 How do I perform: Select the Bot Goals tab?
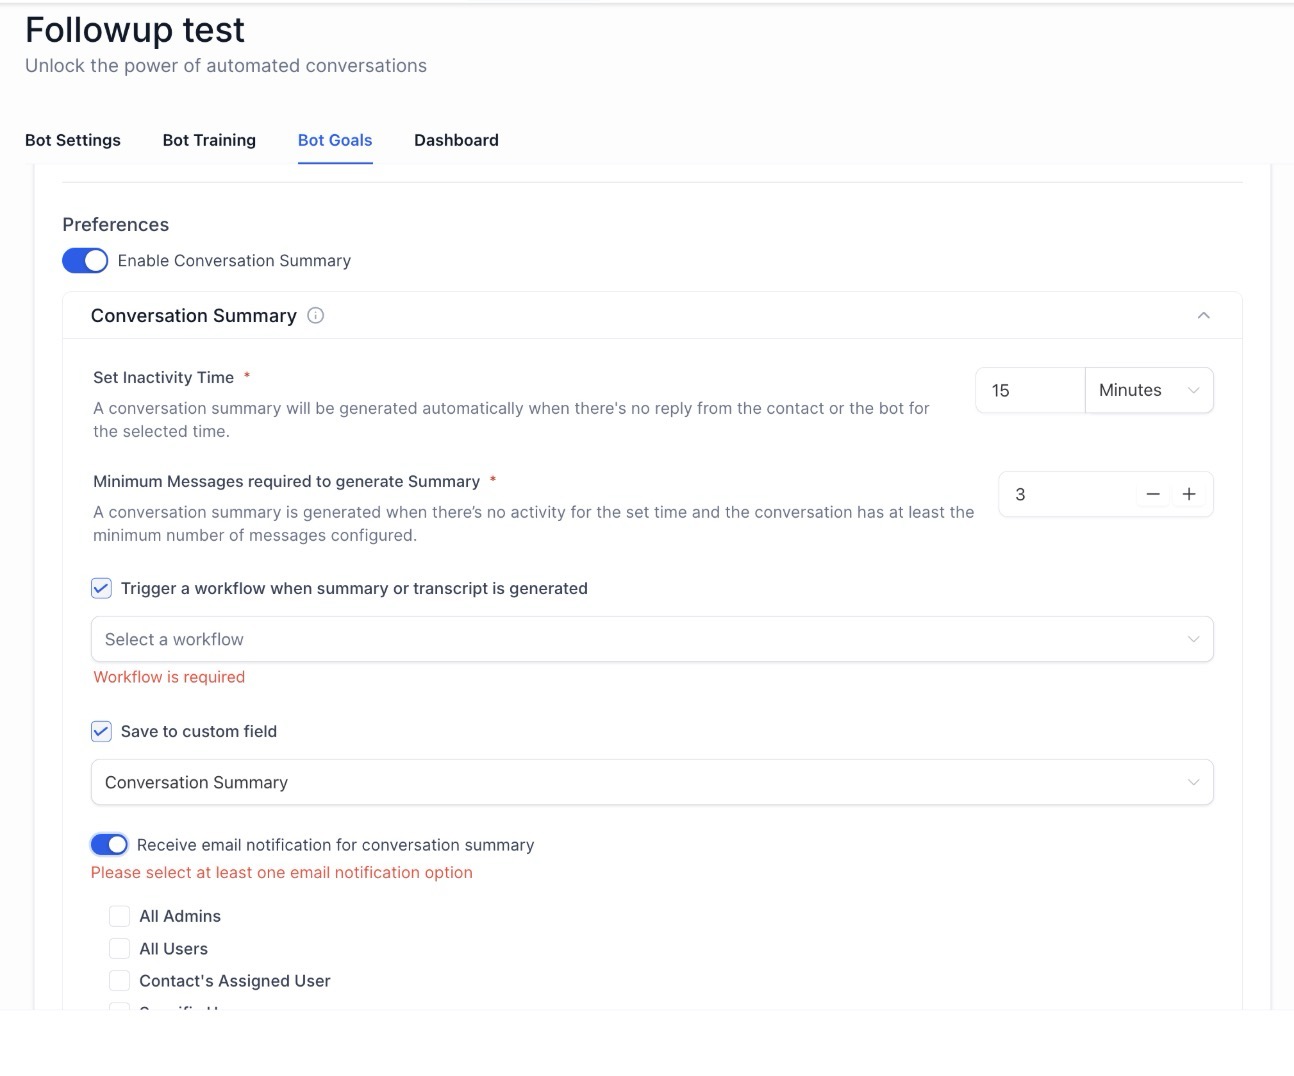pyautogui.click(x=335, y=140)
